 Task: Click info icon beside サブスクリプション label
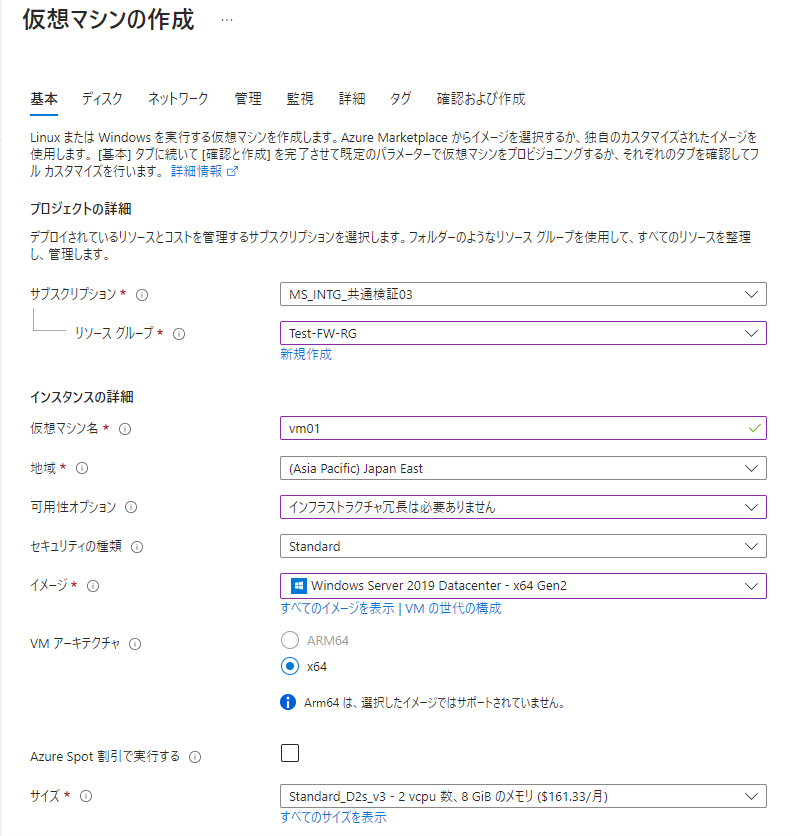pyautogui.click(x=142, y=295)
